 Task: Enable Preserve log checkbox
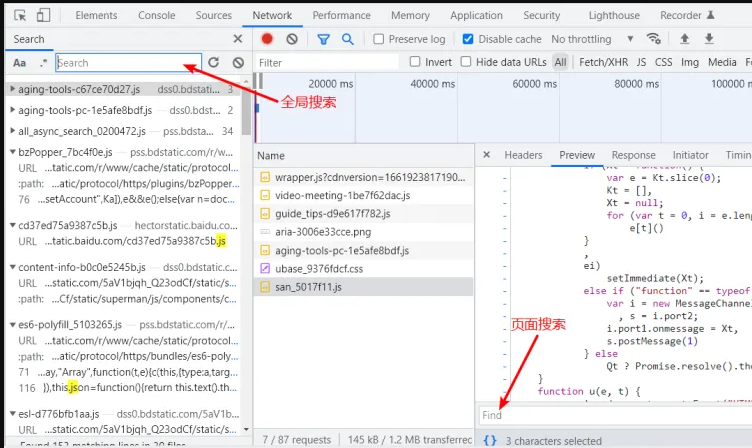[378, 39]
